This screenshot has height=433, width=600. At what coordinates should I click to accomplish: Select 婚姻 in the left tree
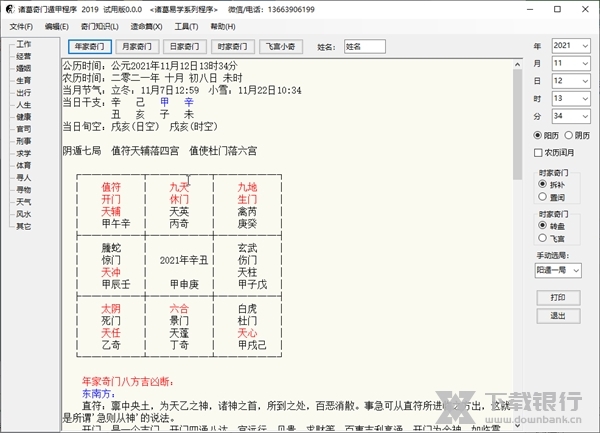(x=23, y=68)
